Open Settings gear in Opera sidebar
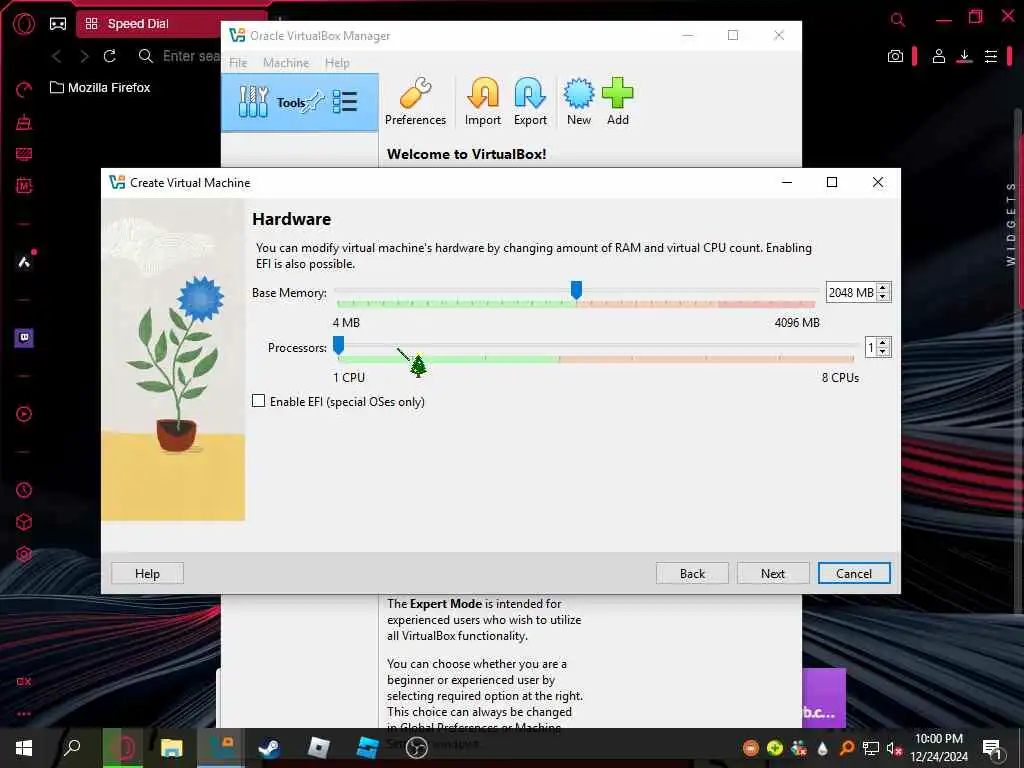Screen dimensions: 1024x768 [24, 554]
